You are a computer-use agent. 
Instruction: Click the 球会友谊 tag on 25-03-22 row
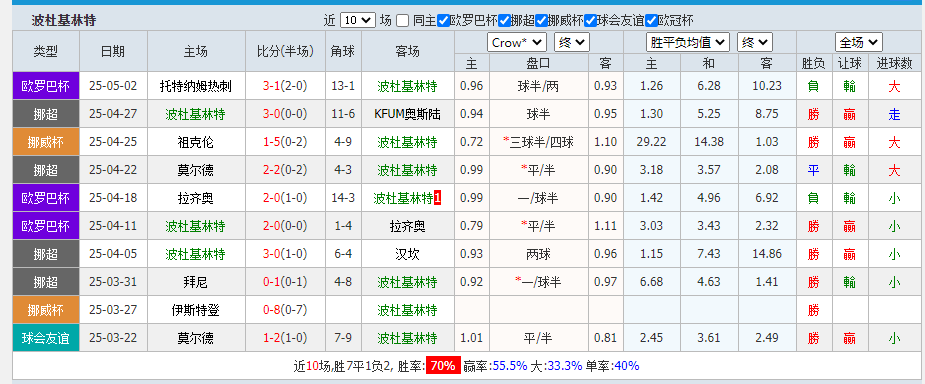46,338
